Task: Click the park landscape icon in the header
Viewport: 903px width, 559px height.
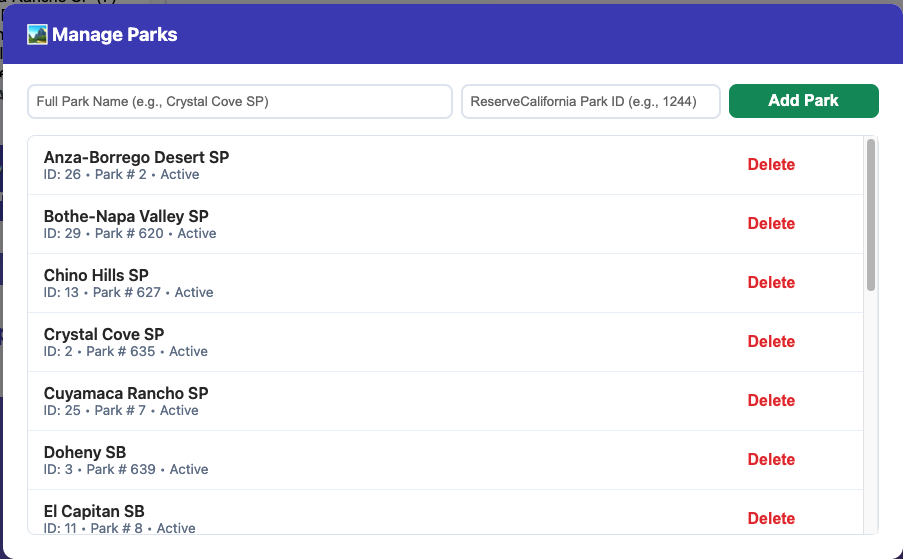Action: pos(37,35)
